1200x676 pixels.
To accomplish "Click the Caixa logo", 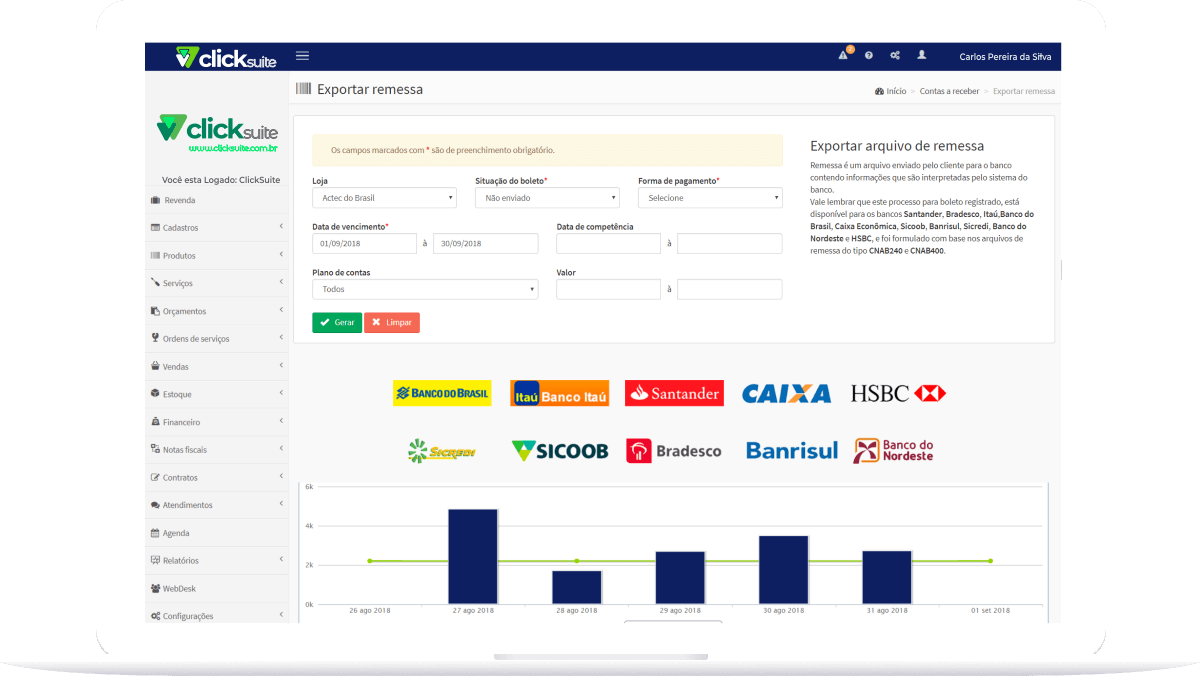I will point(786,394).
